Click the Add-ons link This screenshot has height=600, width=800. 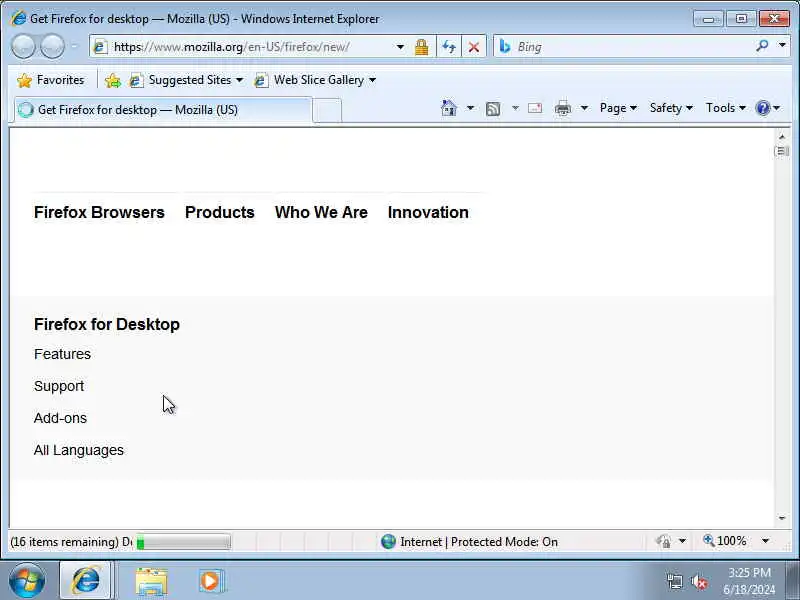[60, 418]
